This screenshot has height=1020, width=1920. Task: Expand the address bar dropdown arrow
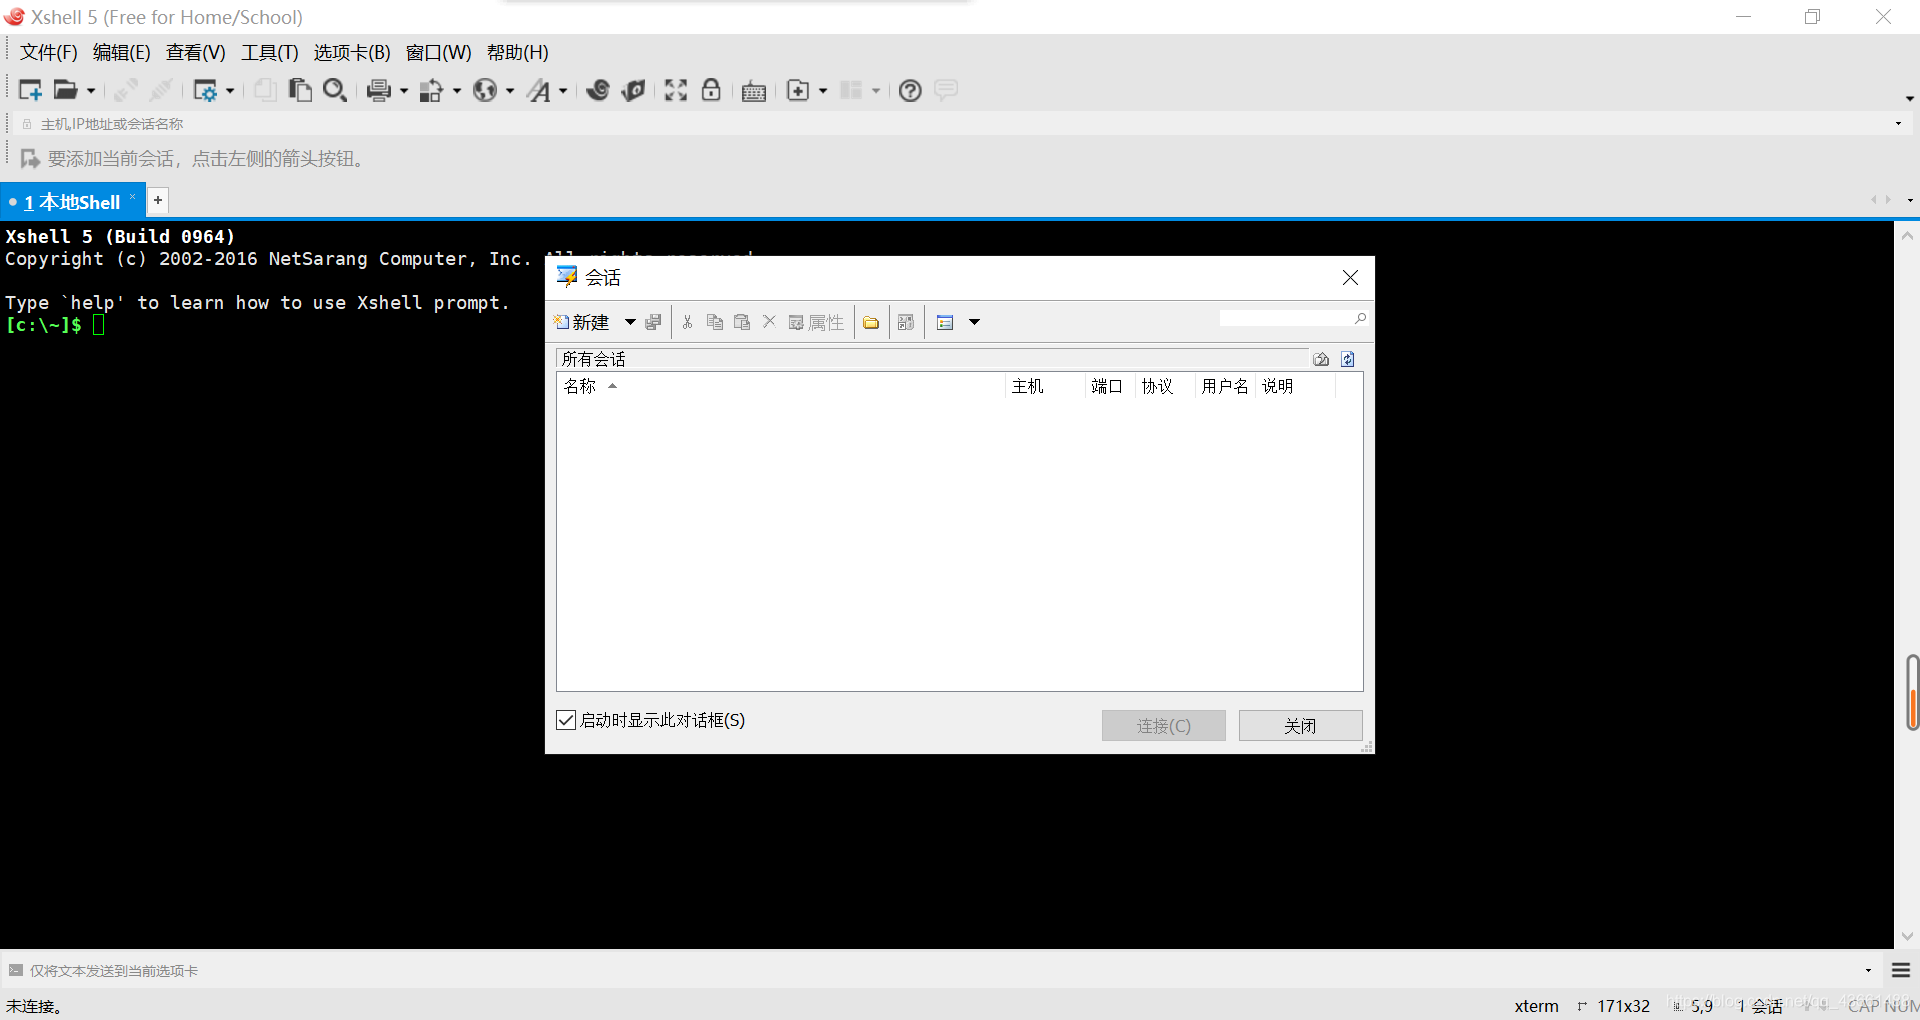(1898, 124)
